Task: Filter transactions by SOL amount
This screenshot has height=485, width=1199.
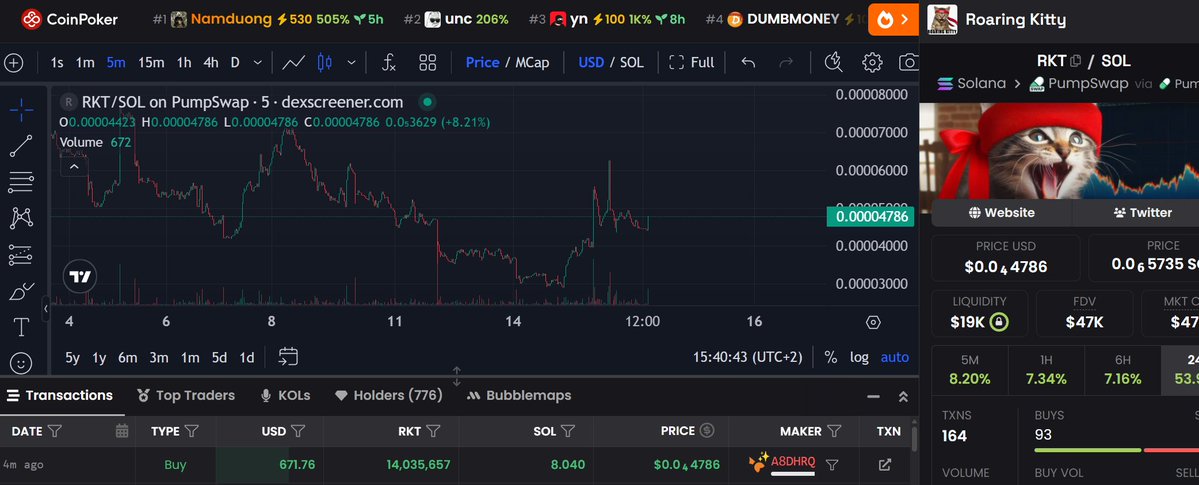Action: (567, 431)
